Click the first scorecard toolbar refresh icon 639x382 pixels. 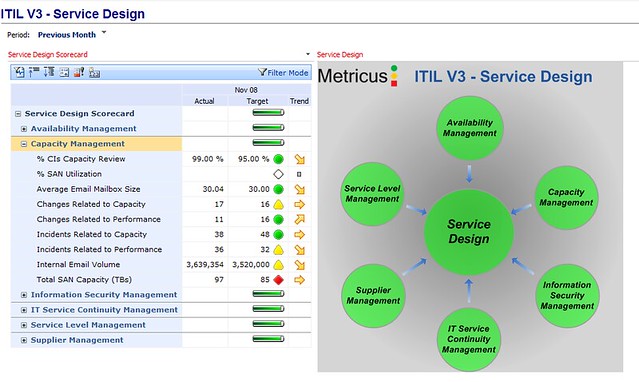19,72
